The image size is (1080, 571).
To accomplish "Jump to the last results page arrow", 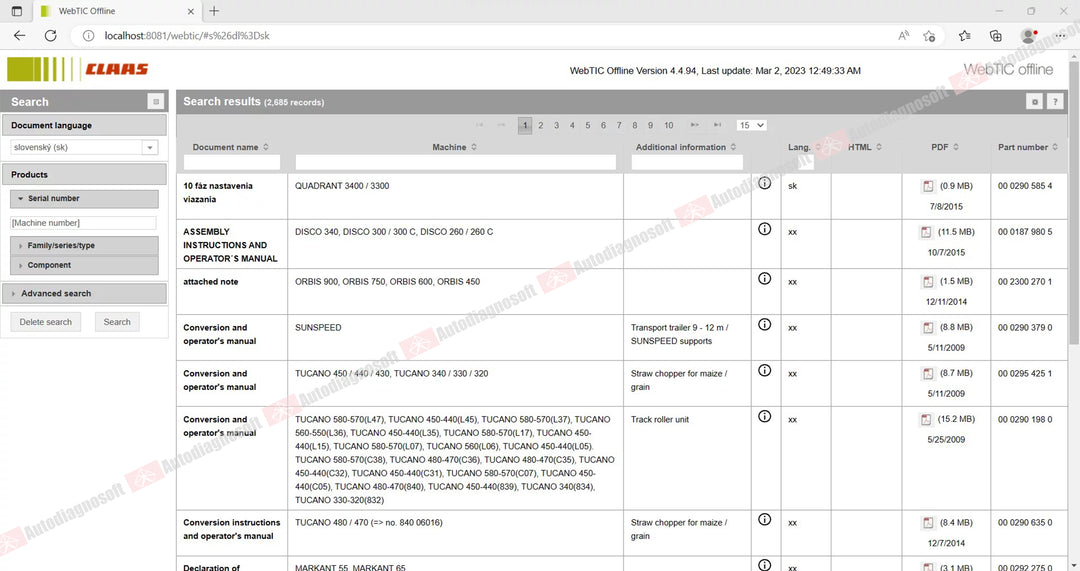I will click(718, 125).
